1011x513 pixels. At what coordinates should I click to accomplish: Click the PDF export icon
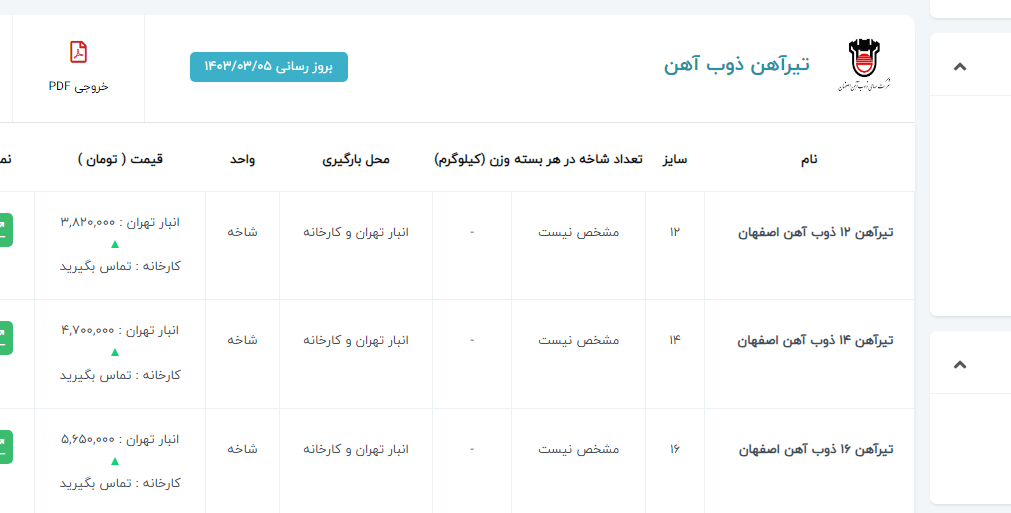pos(78,52)
